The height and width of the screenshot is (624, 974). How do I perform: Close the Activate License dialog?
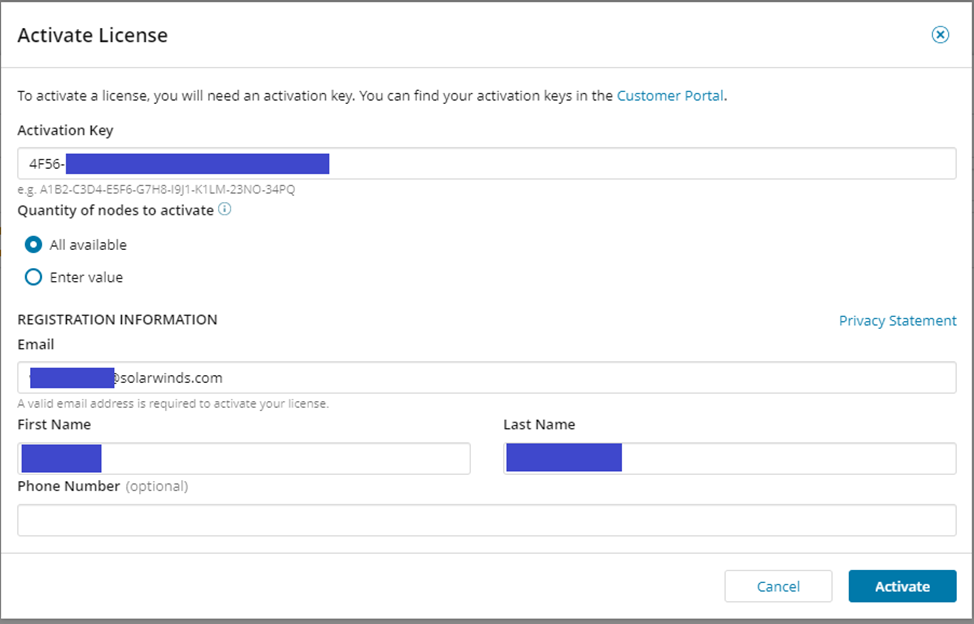click(x=940, y=34)
